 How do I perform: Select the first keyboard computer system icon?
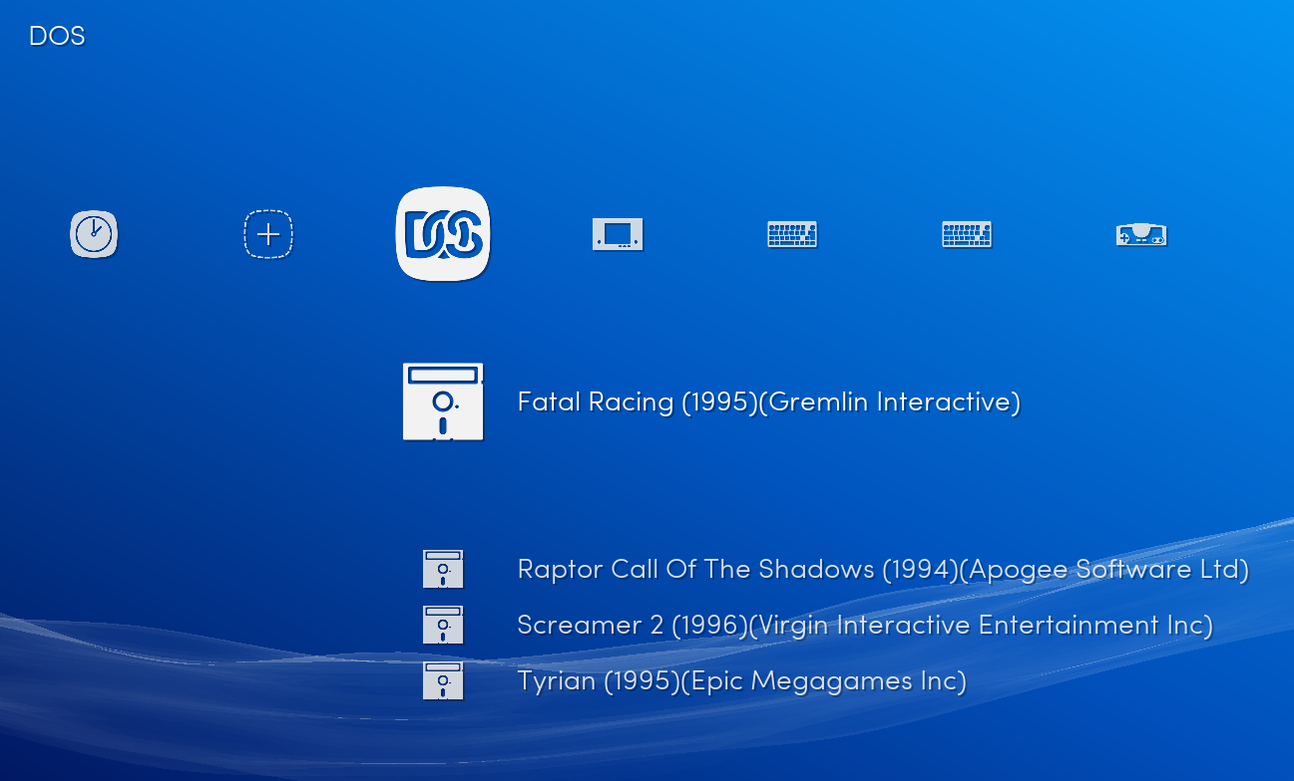[x=792, y=234]
